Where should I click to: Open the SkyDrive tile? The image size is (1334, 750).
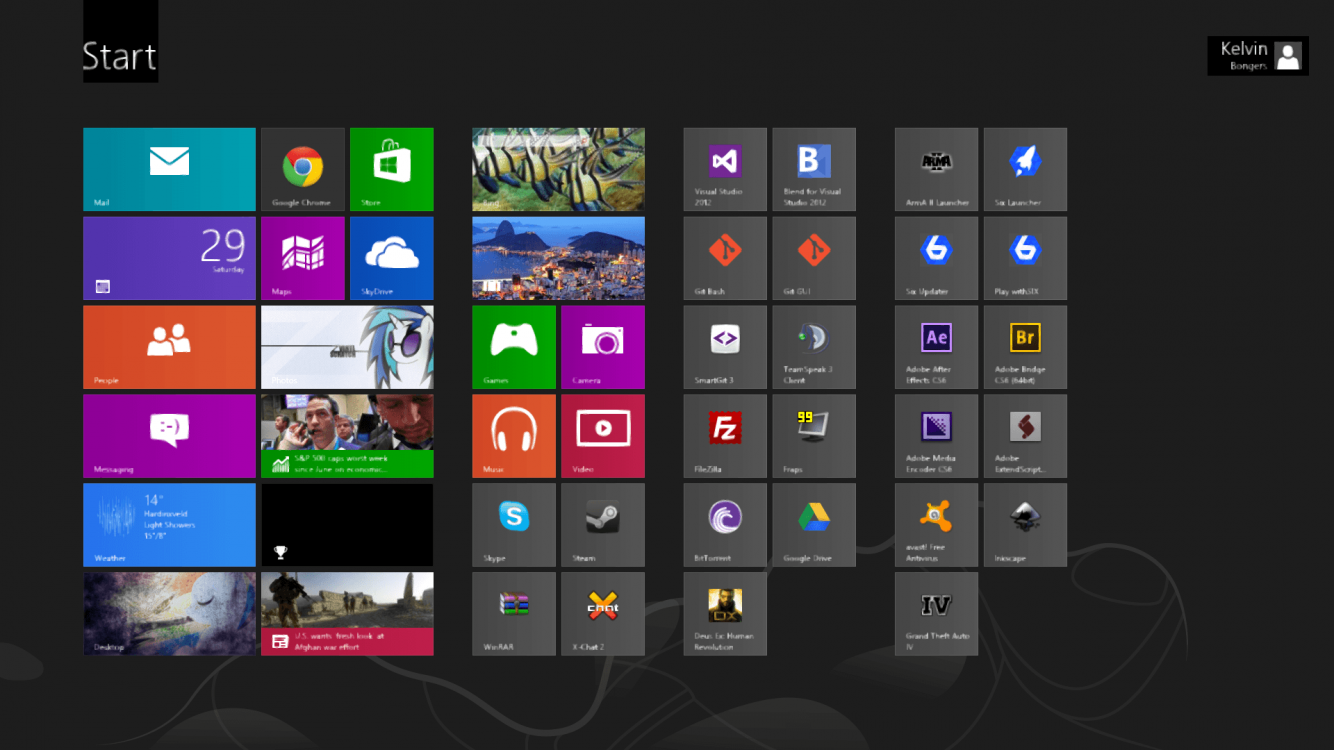[x=391, y=258]
